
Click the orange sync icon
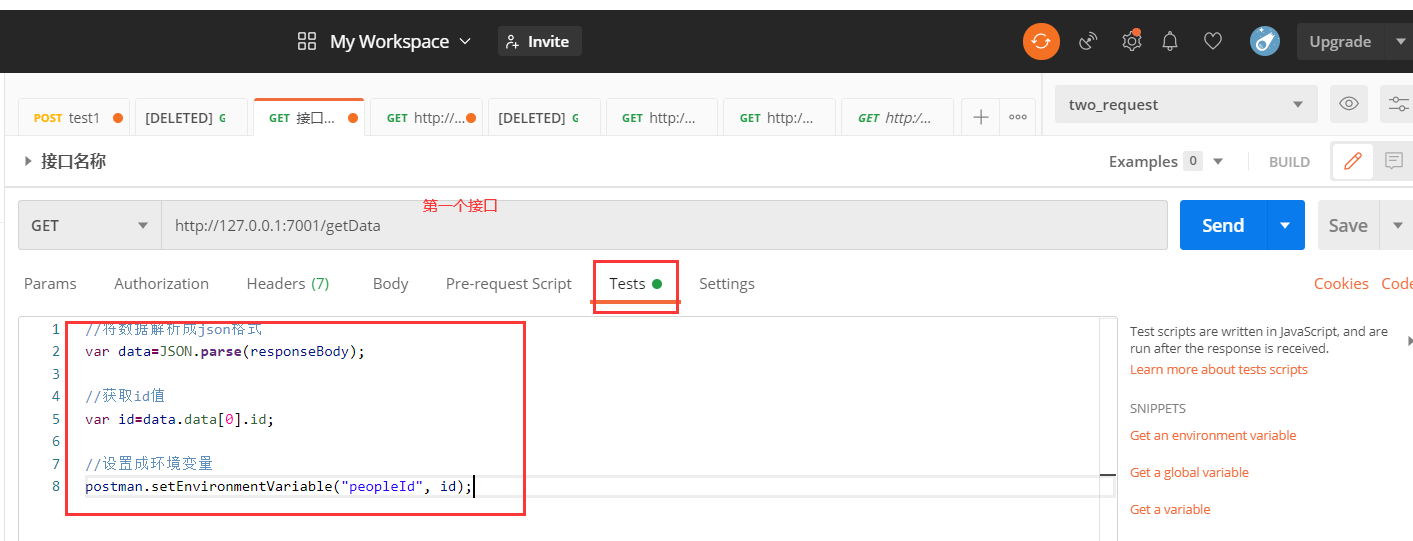(x=1041, y=41)
